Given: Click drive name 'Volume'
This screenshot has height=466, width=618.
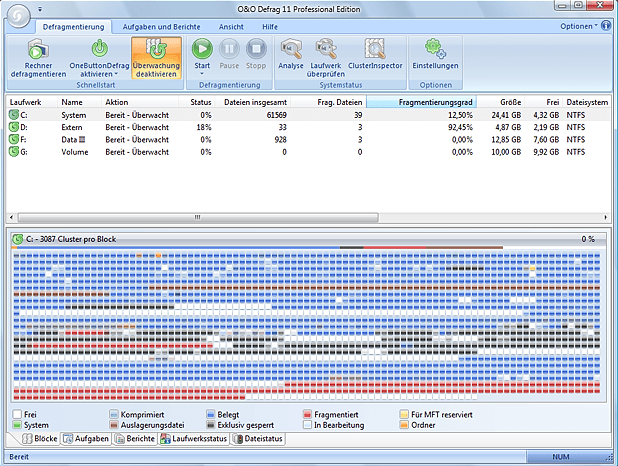Looking at the screenshot, I should click(74, 152).
